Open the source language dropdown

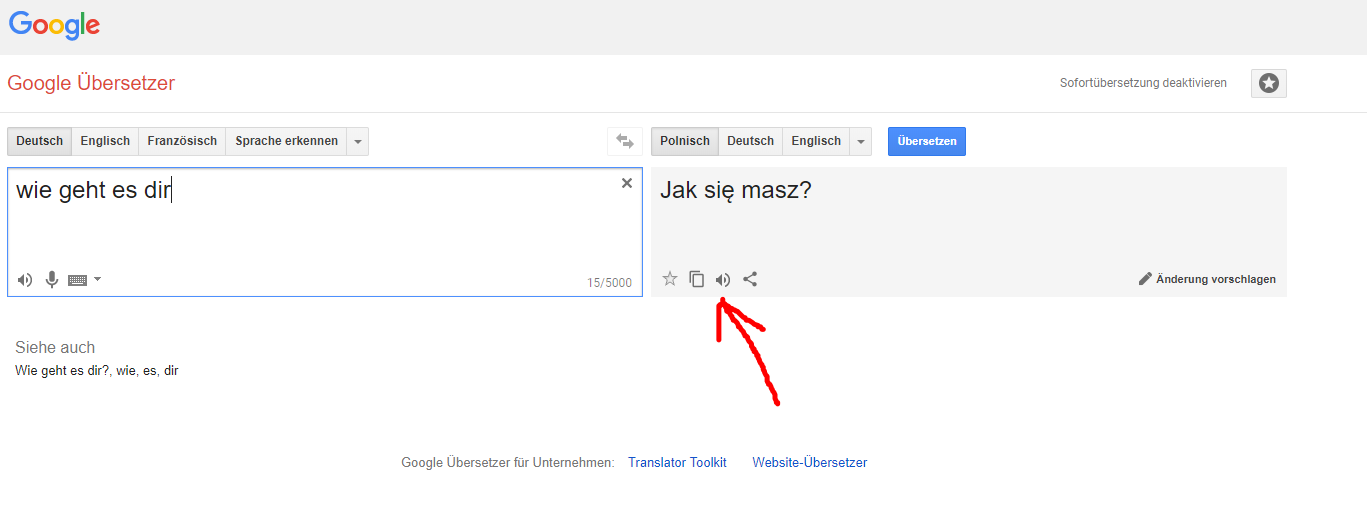tap(358, 141)
